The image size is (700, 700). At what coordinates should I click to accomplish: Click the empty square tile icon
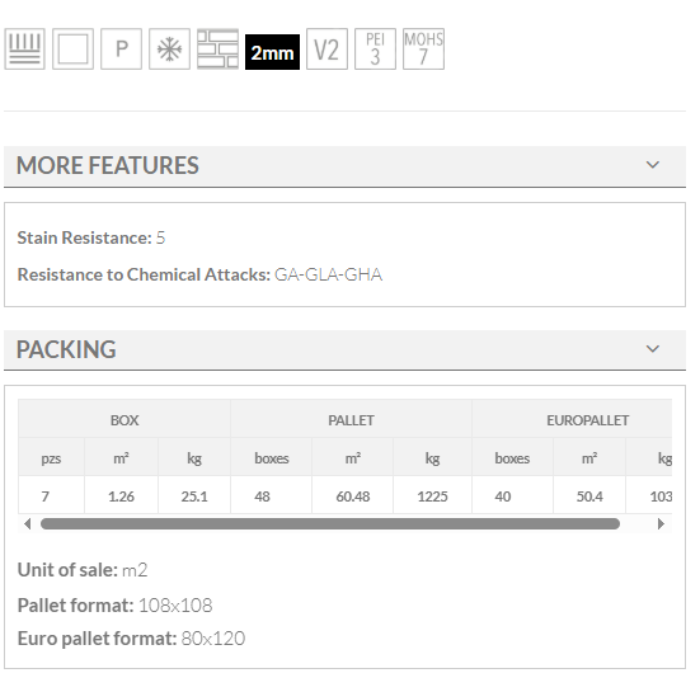point(73,50)
